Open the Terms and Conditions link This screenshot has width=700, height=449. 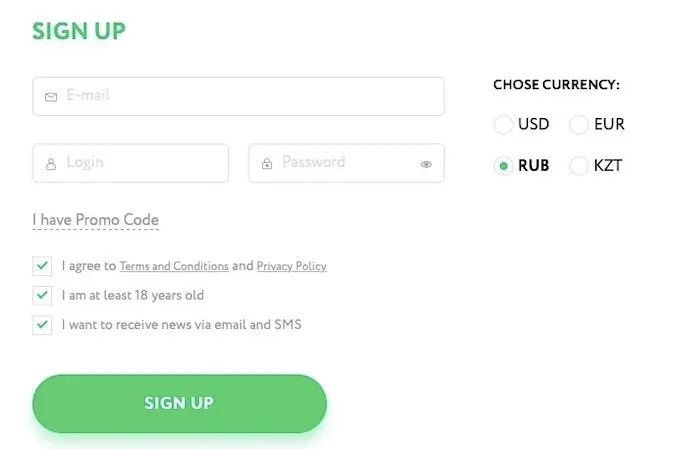point(174,267)
